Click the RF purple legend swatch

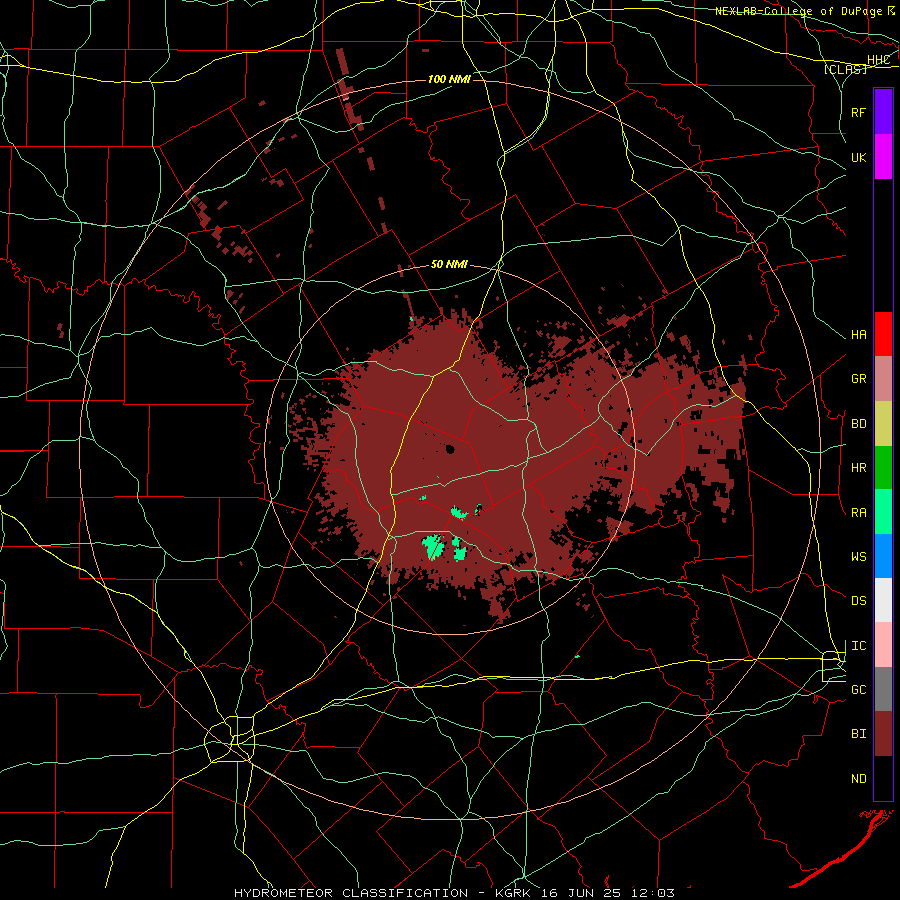point(883,111)
